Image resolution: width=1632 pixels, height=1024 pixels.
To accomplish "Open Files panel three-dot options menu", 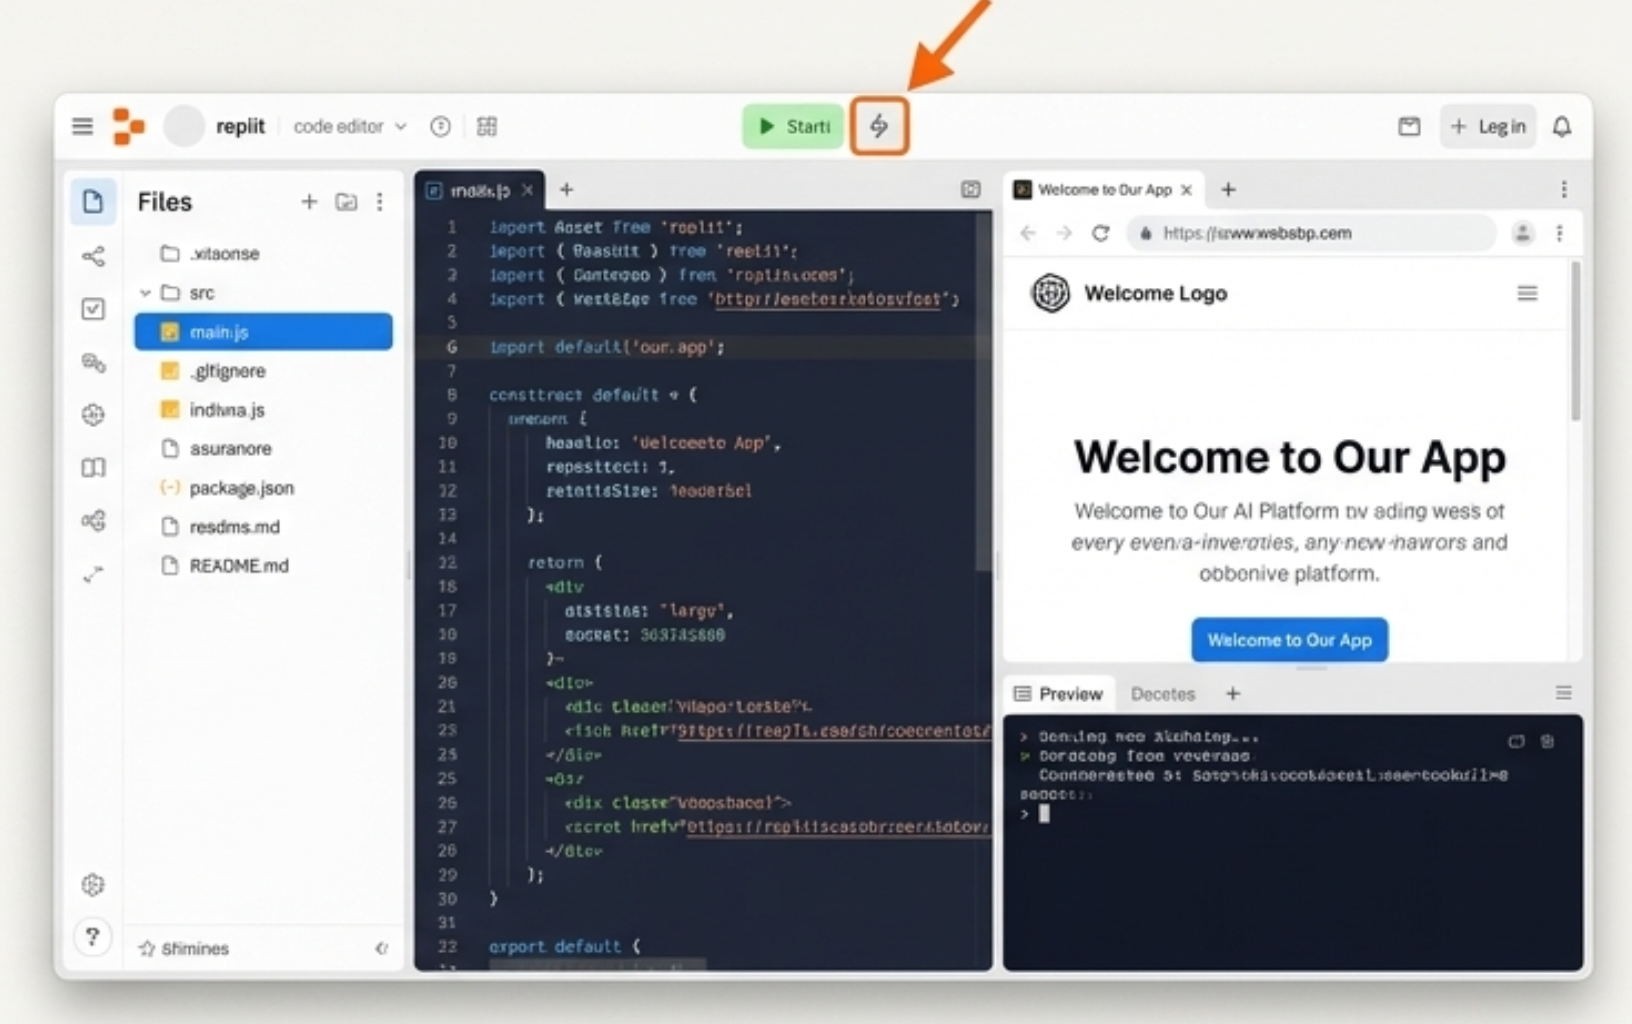I will (380, 202).
